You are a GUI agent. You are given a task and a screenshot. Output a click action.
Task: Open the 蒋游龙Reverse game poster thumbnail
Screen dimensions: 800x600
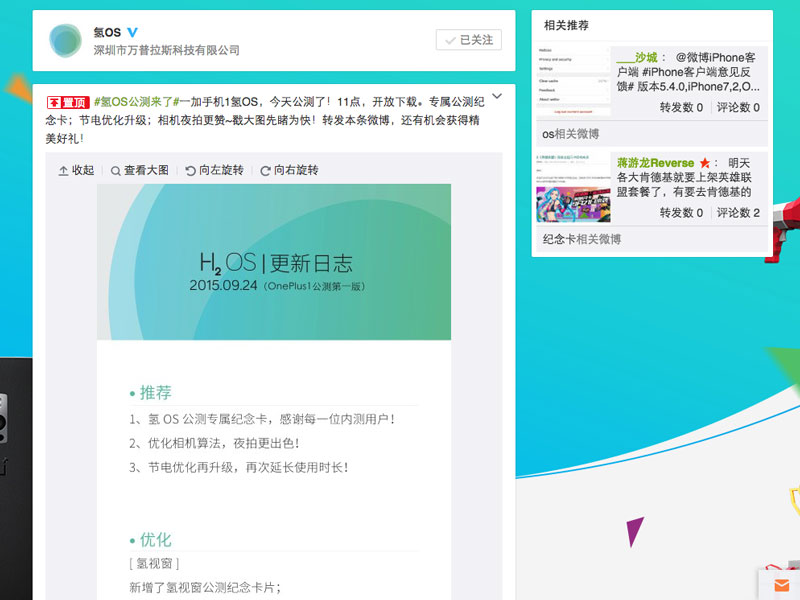(x=573, y=187)
